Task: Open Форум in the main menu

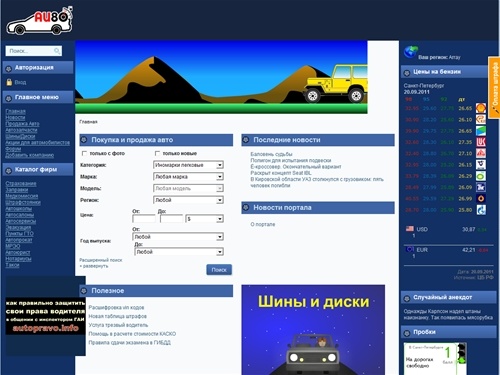Action: coord(13,149)
